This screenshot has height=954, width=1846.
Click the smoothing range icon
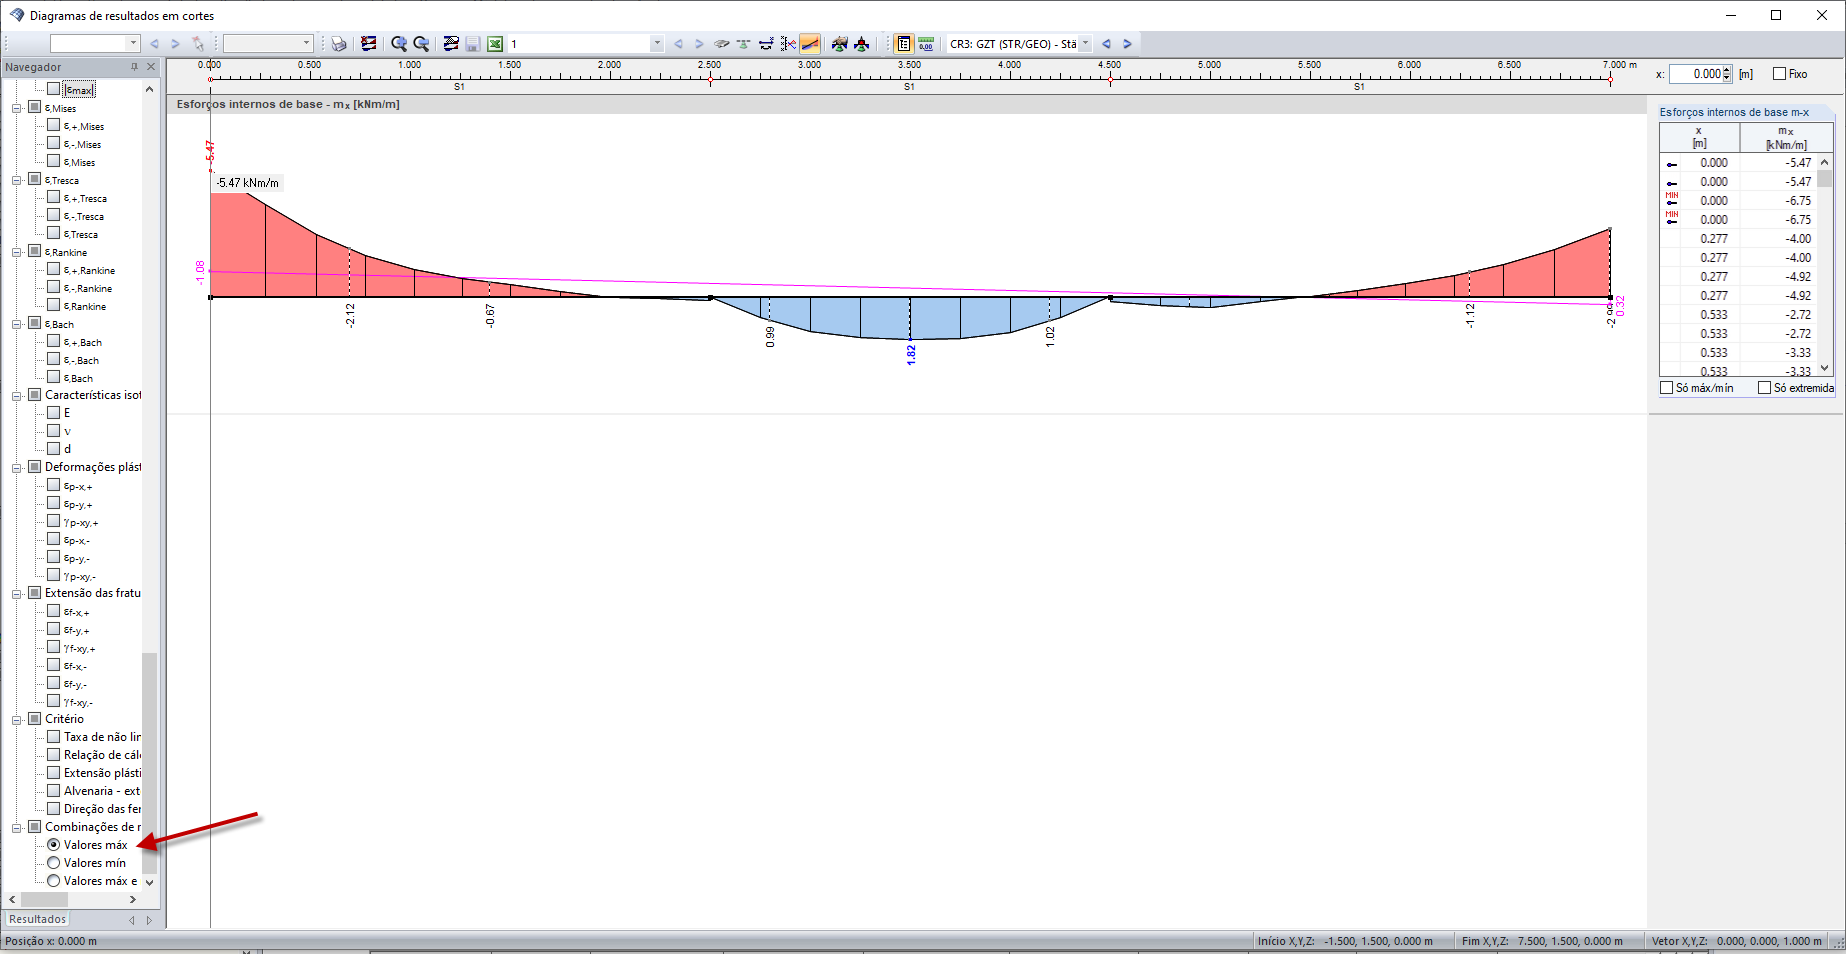[x=766, y=44]
